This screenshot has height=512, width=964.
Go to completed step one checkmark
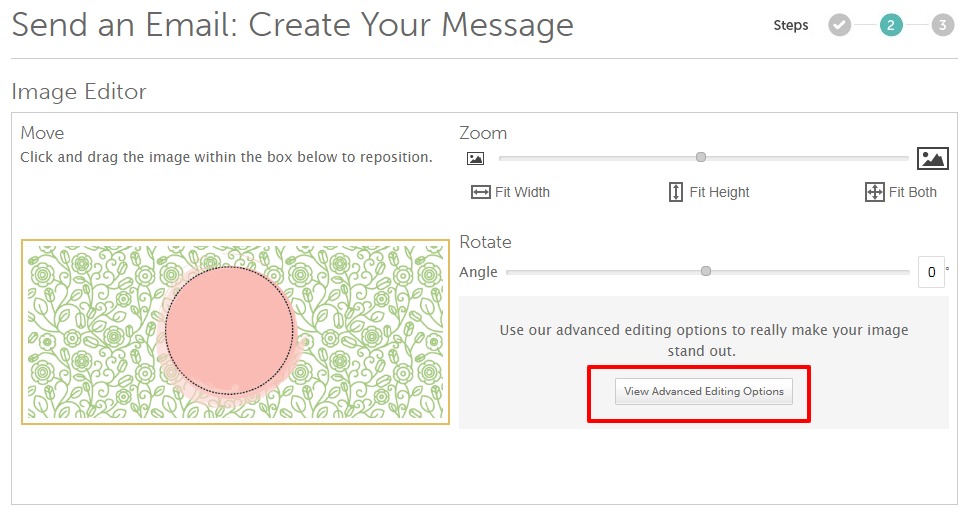click(x=839, y=25)
